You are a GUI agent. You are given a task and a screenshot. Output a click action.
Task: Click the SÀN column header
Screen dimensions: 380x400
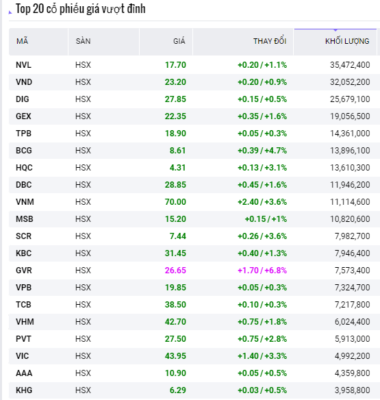pyautogui.click(x=83, y=41)
